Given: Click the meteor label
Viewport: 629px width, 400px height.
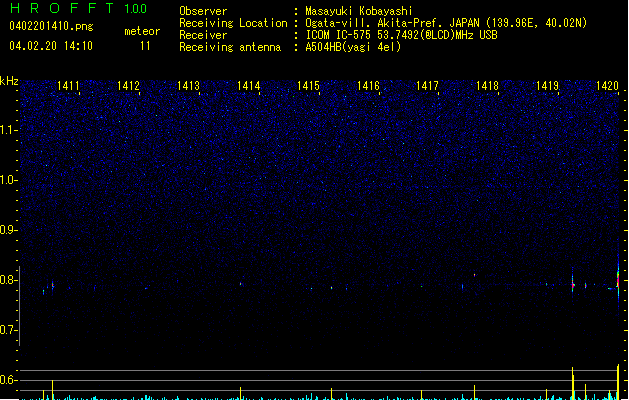Looking at the screenshot, I should (x=142, y=31).
